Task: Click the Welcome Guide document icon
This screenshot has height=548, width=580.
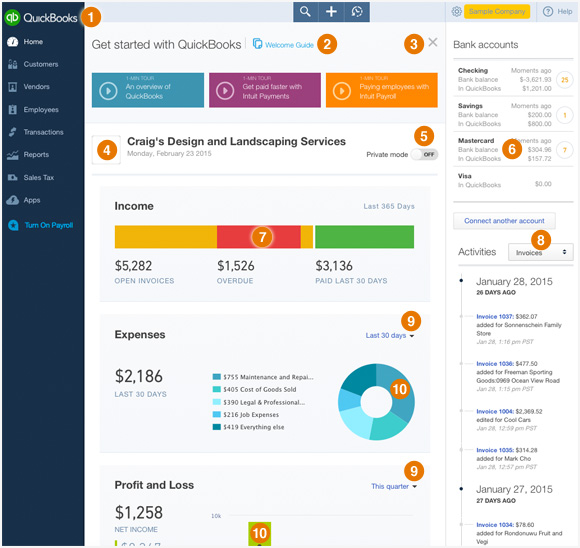Action: 257,44
